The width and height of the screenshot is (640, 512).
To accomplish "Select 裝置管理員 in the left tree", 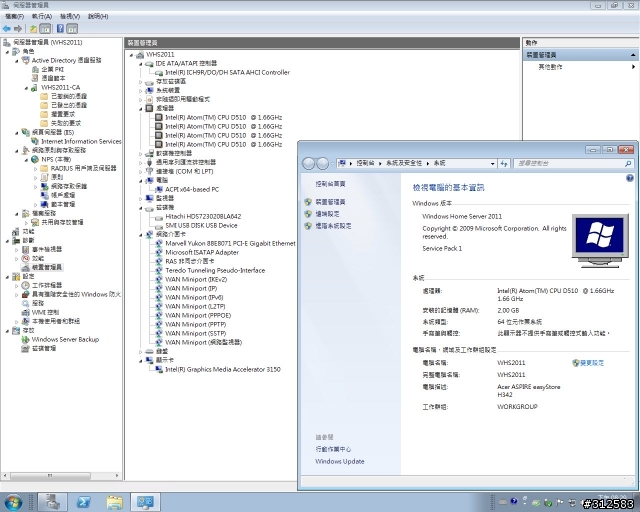I will (47, 267).
